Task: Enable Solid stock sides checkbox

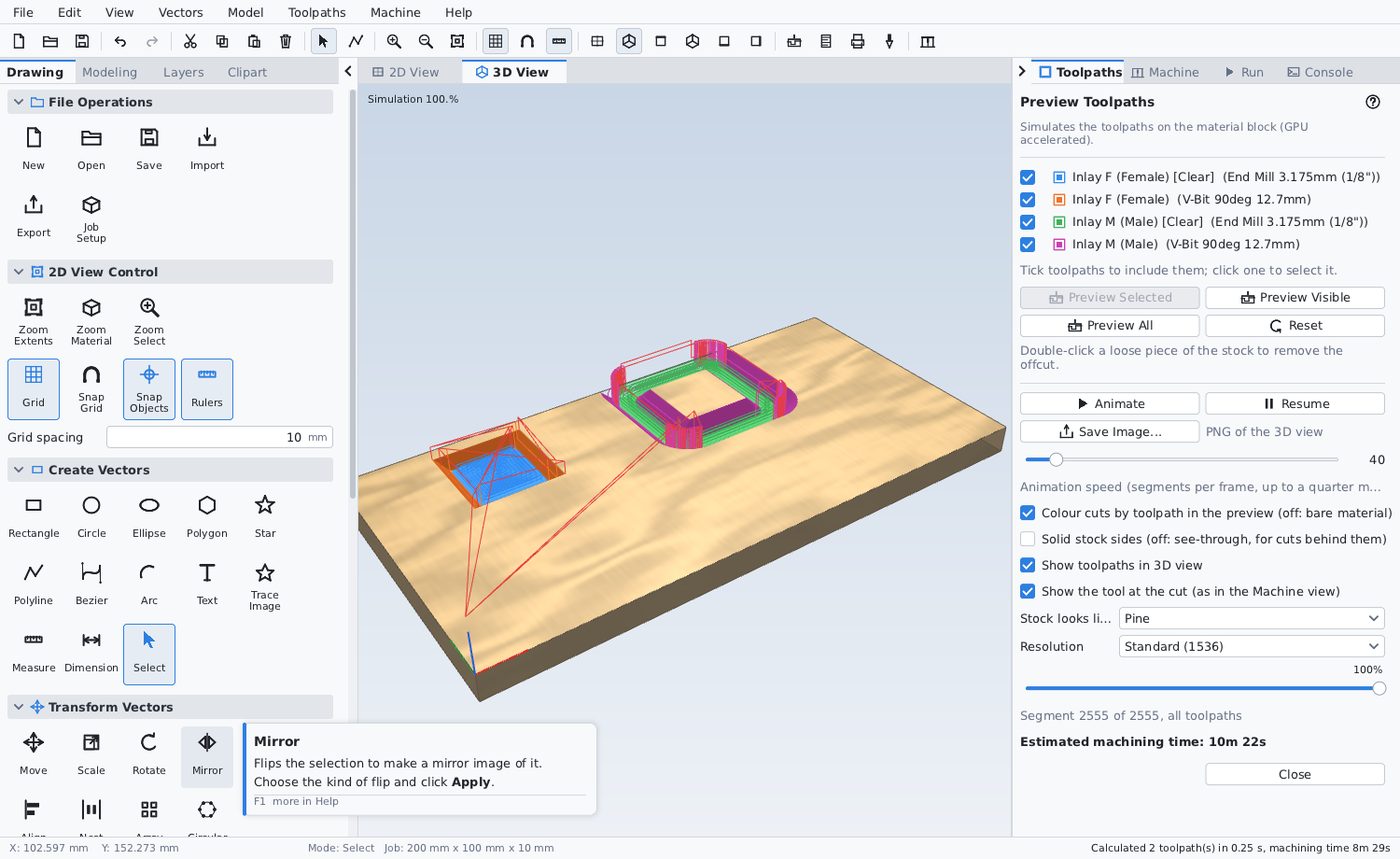Action: [1027, 539]
